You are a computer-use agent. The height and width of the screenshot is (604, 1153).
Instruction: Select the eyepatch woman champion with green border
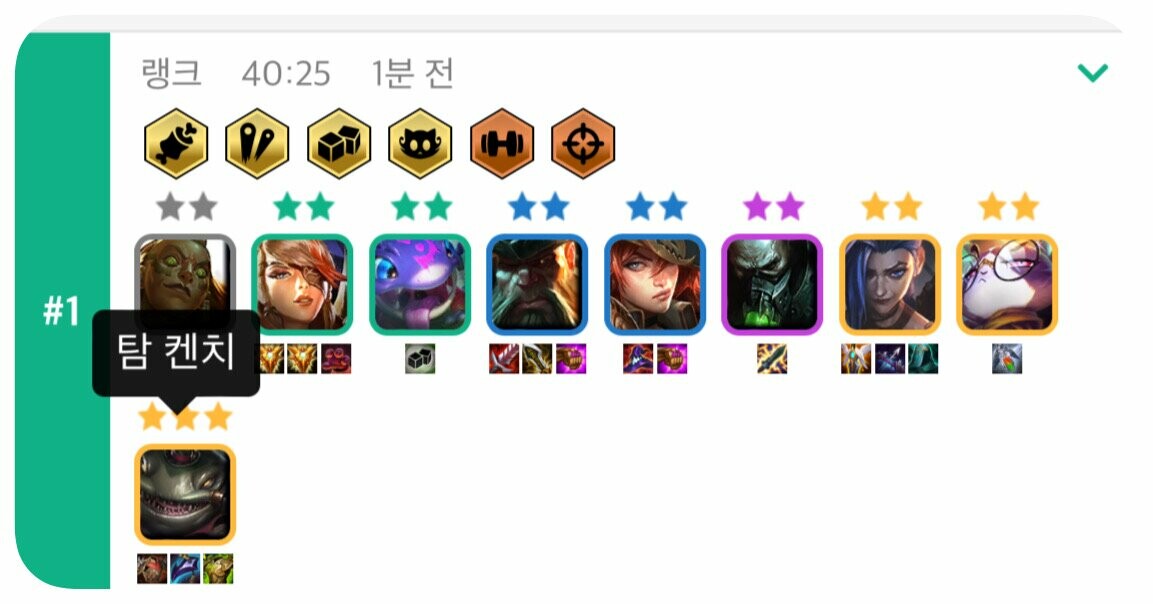click(302, 284)
